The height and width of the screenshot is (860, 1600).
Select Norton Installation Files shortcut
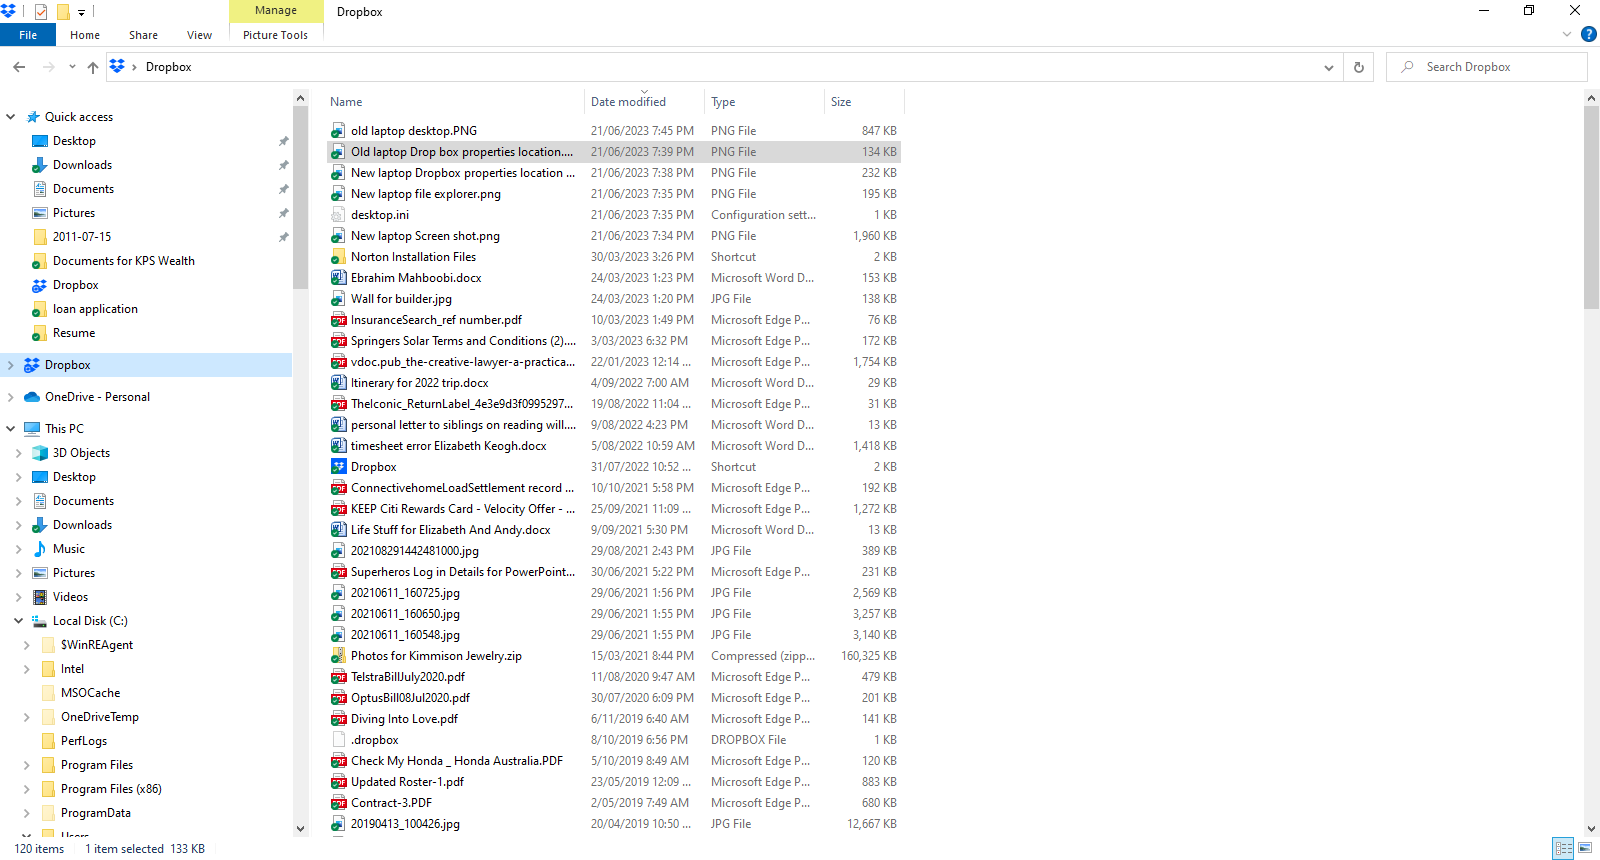click(x=413, y=257)
